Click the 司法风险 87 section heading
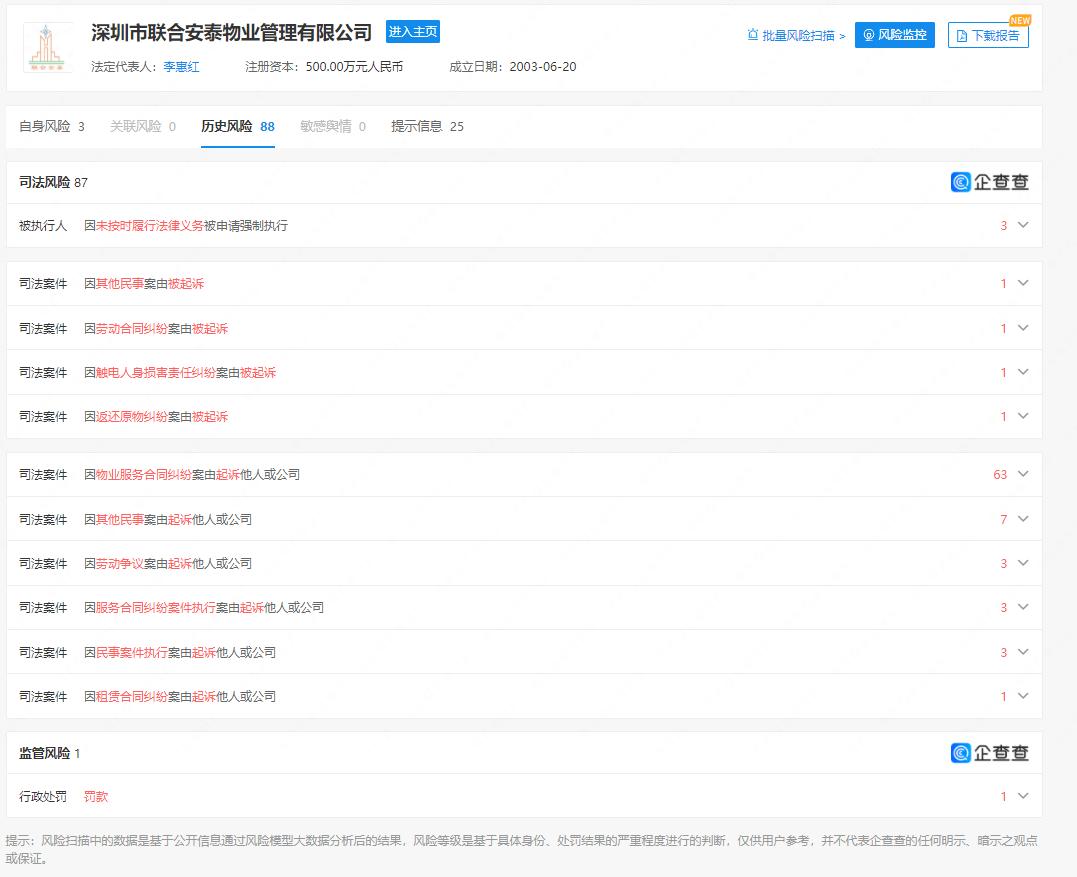Image resolution: width=1077 pixels, height=877 pixels. (54, 182)
